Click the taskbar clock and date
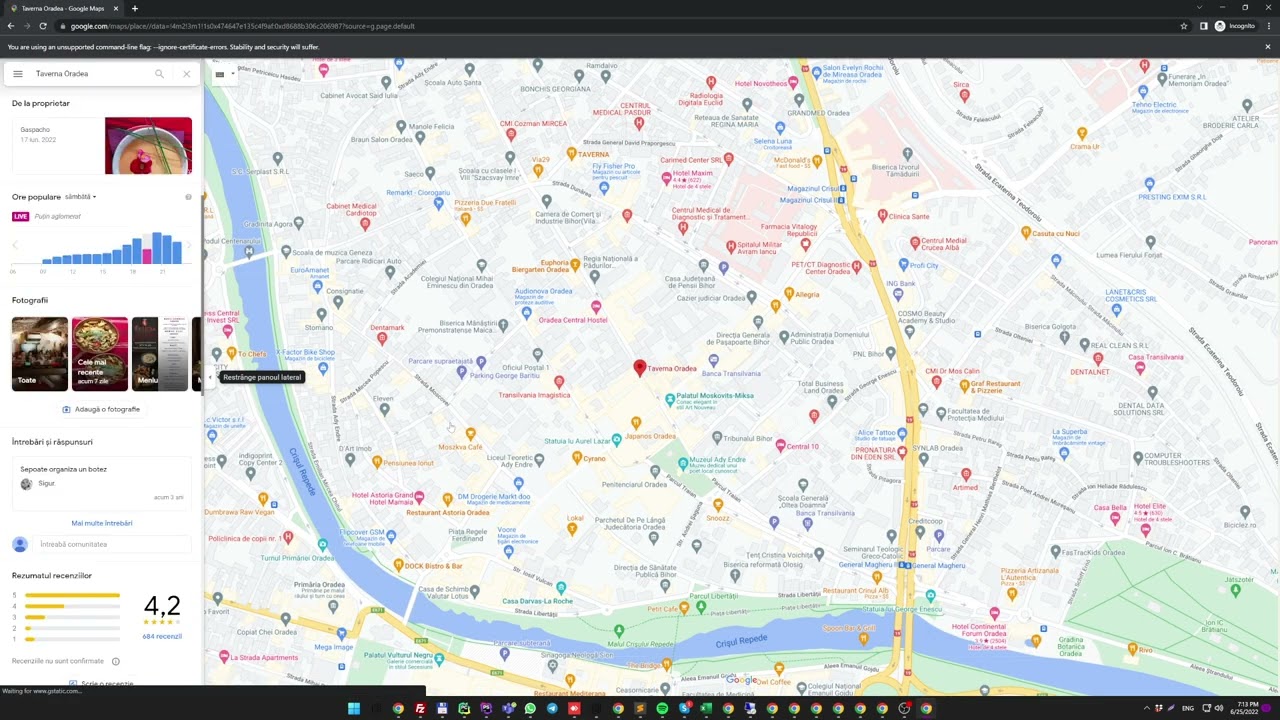This screenshot has width=1280, height=720. coord(1246,708)
